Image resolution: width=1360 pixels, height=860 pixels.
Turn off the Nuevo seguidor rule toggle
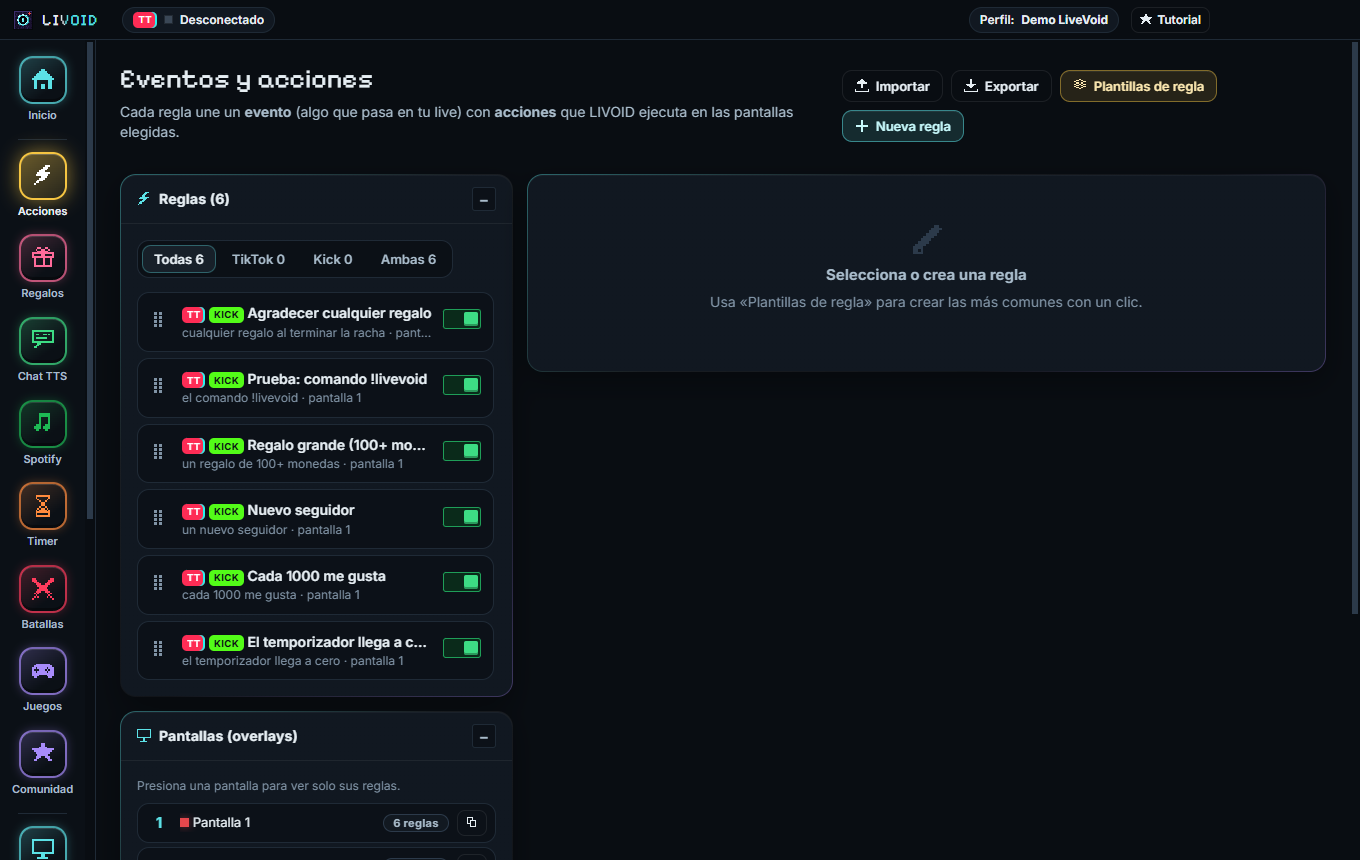point(462,517)
